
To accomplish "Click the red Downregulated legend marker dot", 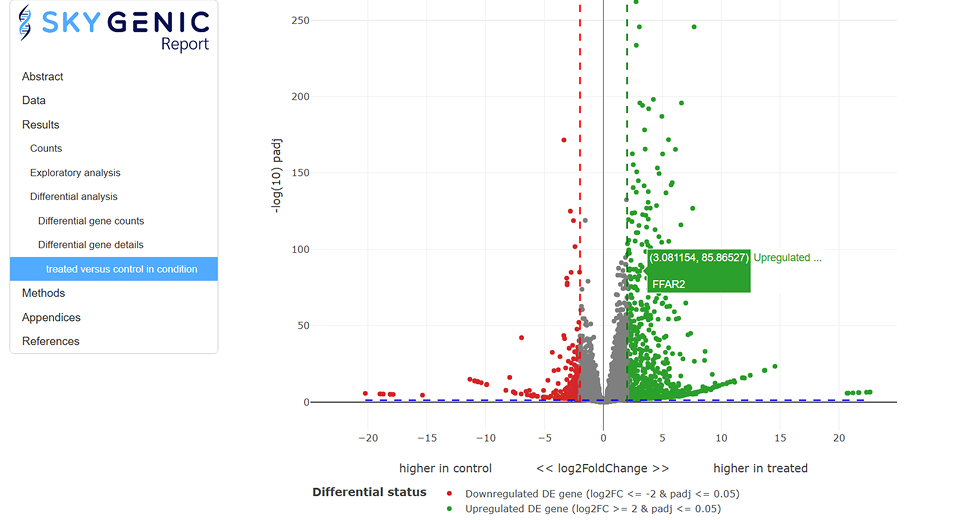I will point(450,493).
